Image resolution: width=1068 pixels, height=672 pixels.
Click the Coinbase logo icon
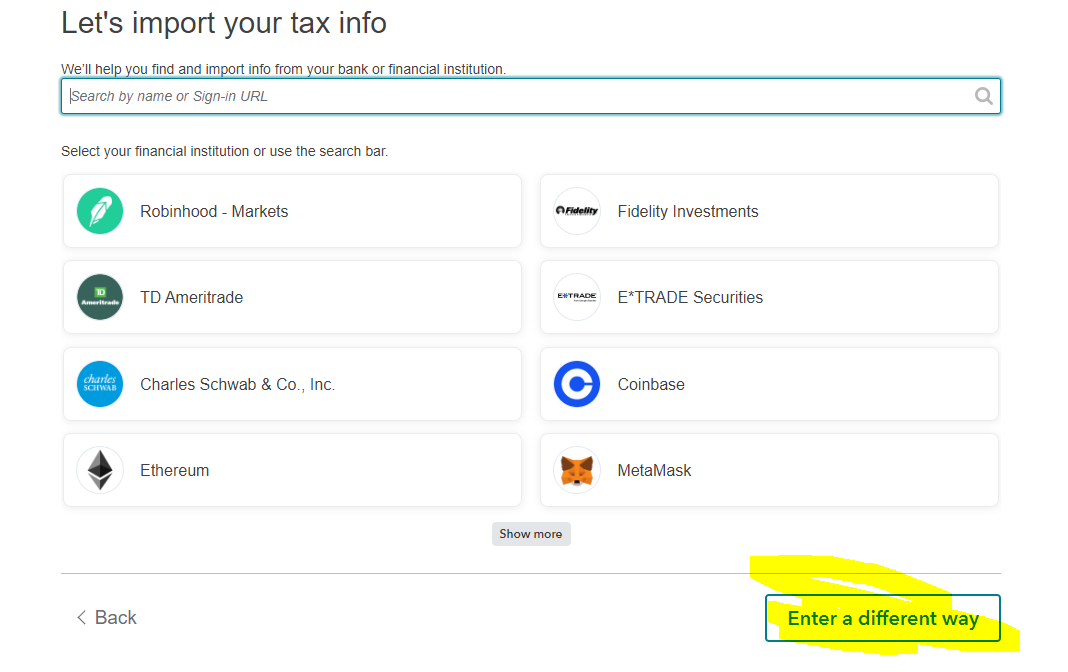click(x=577, y=384)
